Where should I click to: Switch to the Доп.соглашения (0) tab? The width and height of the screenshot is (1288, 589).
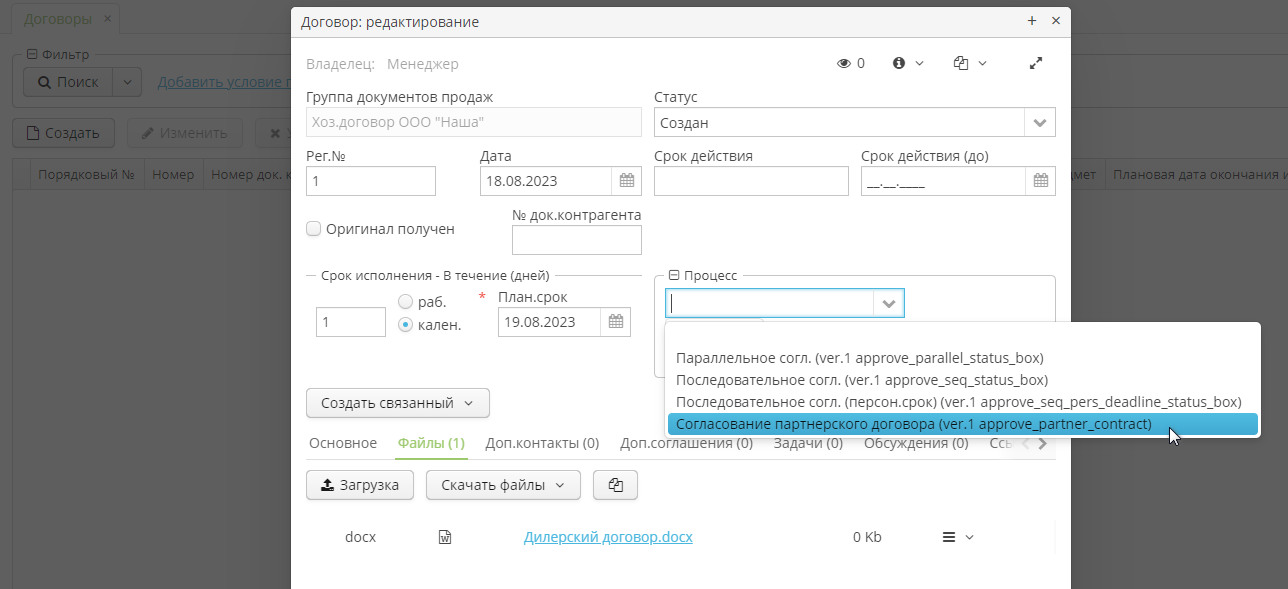click(x=686, y=442)
